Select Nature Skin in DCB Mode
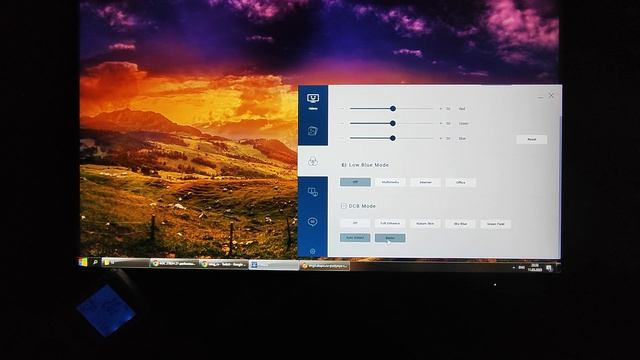This screenshot has width=640, height=360. pos(425,224)
